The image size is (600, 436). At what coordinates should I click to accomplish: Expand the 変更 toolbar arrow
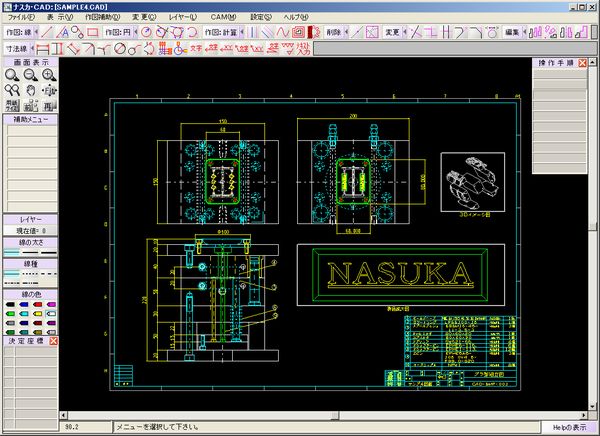[x=405, y=32]
